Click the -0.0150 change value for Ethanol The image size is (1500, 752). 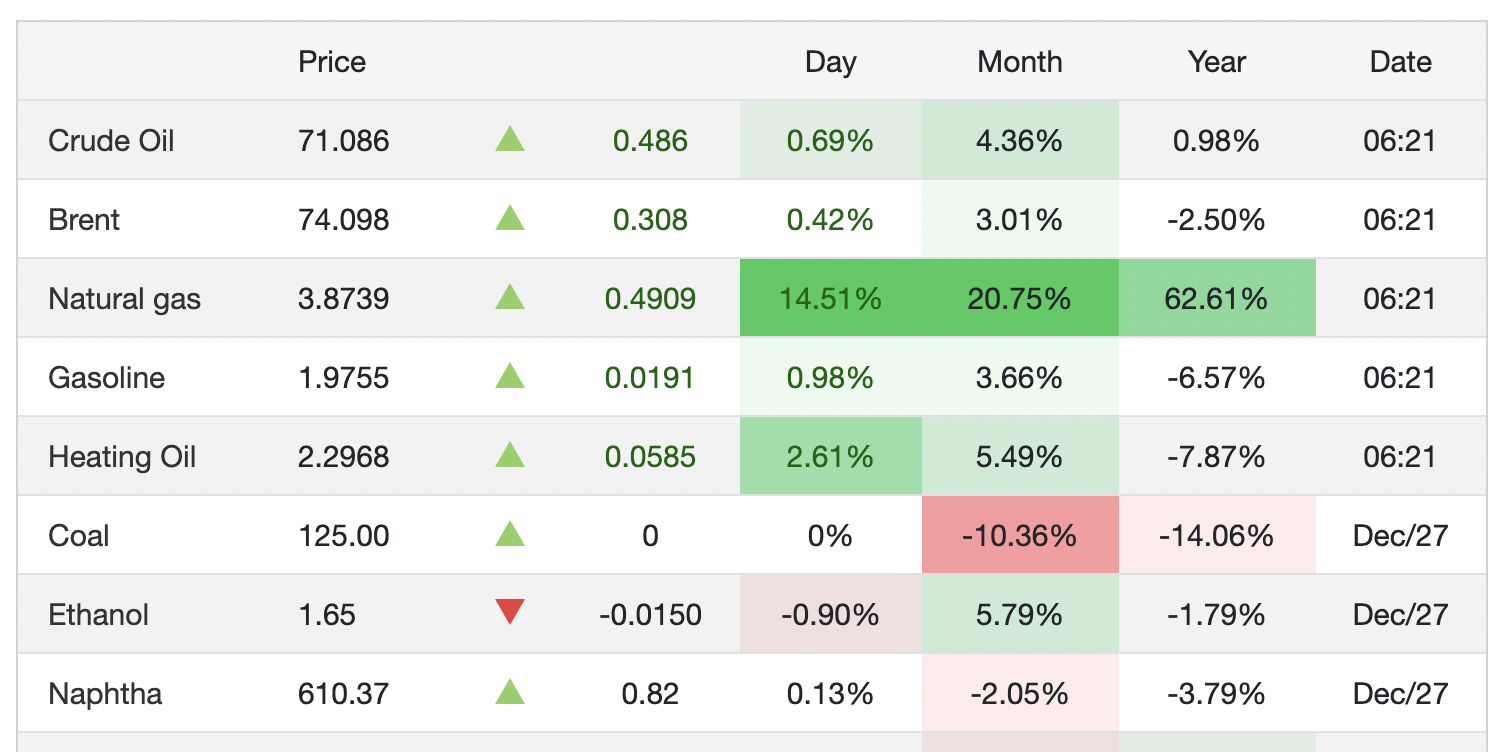coord(650,614)
